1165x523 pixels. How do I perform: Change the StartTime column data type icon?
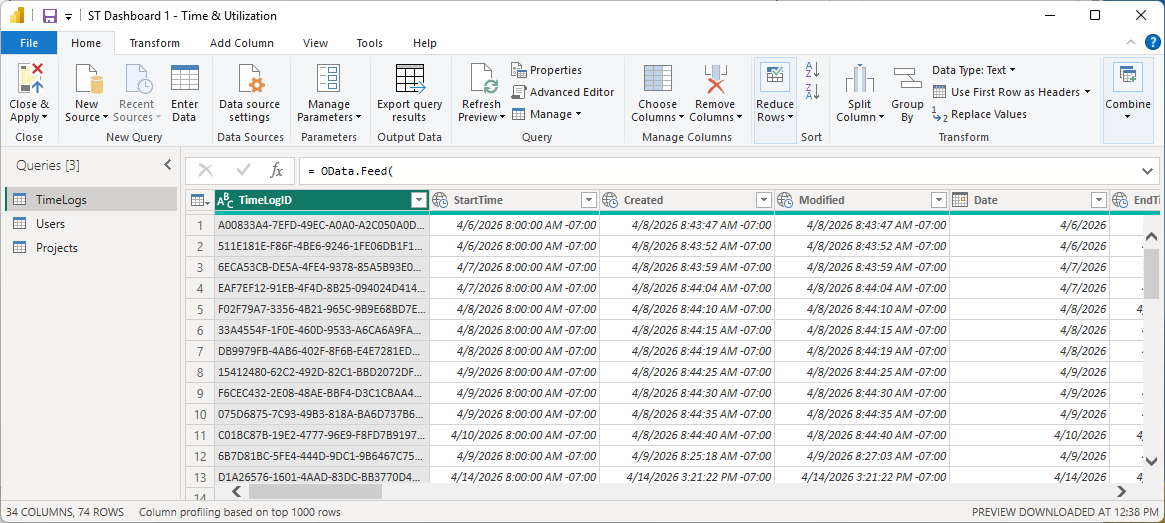(x=441, y=200)
